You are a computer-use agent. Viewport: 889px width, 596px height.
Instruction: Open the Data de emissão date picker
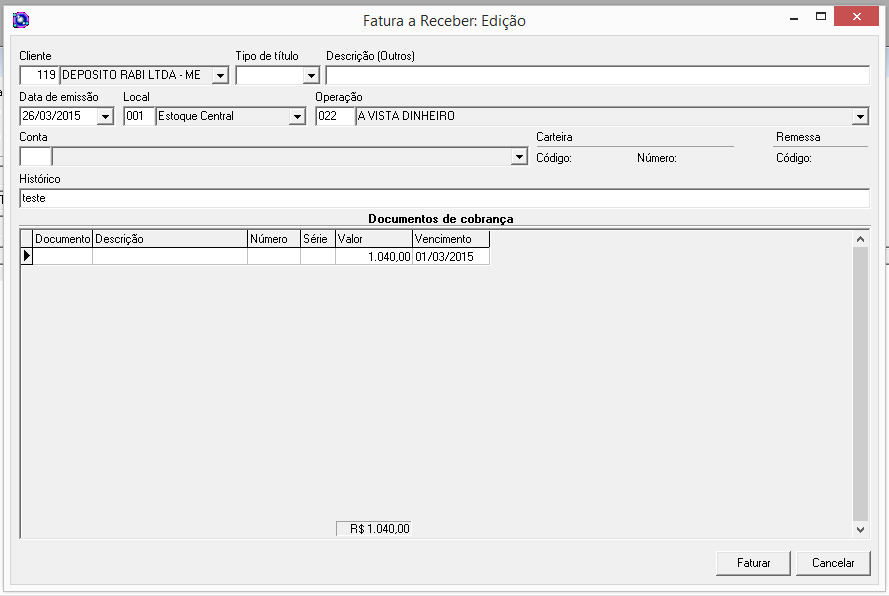[x=106, y=116]
